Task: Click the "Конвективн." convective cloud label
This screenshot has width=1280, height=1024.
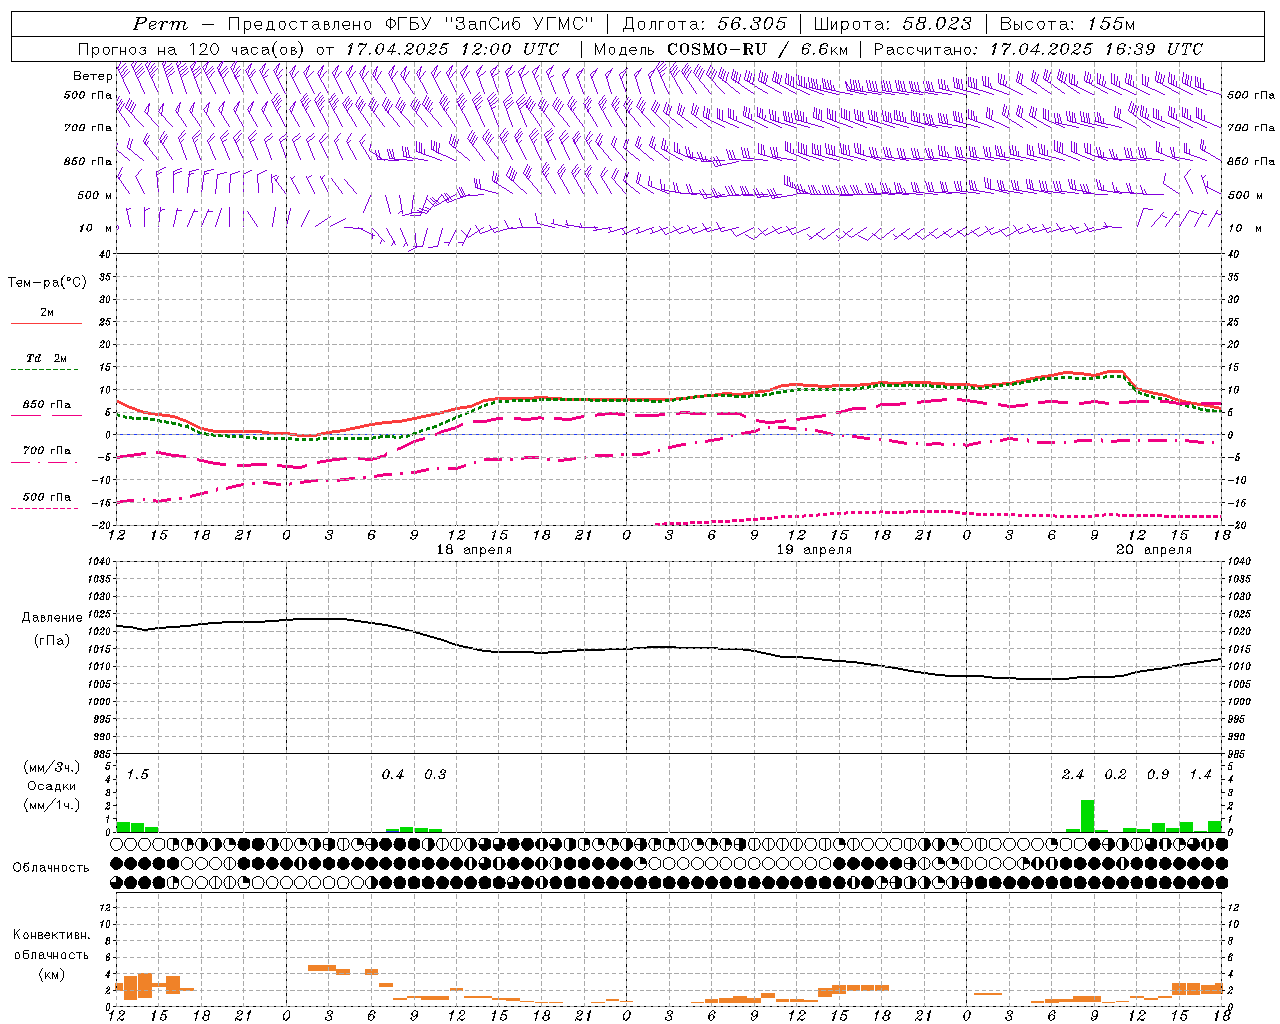Action: [x=51, y=936]
